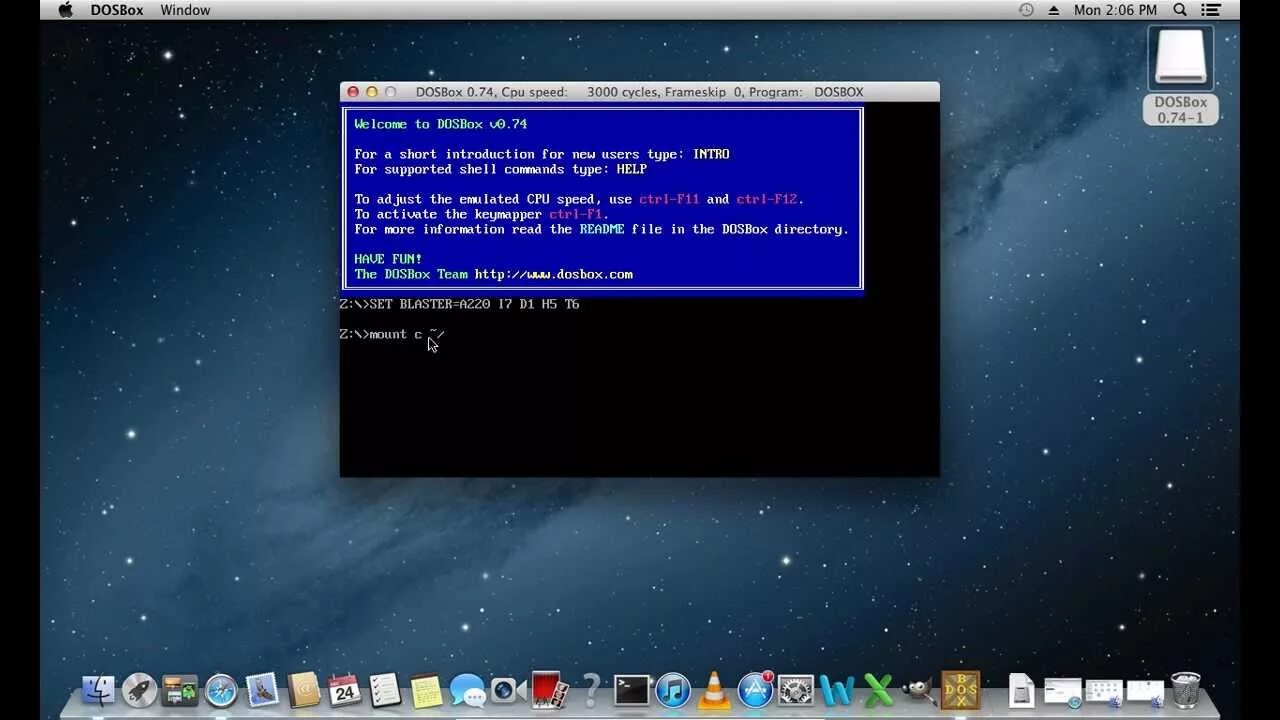Select the DOSBox 0.74-1 desktop drive
The width and height of the screenshot is (1280, 720).
1181,75
